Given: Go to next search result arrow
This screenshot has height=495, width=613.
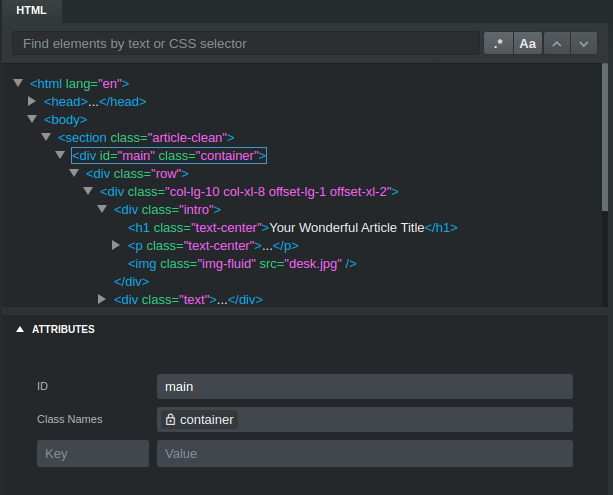Looking at the screenshot, I should coord(584,44).
